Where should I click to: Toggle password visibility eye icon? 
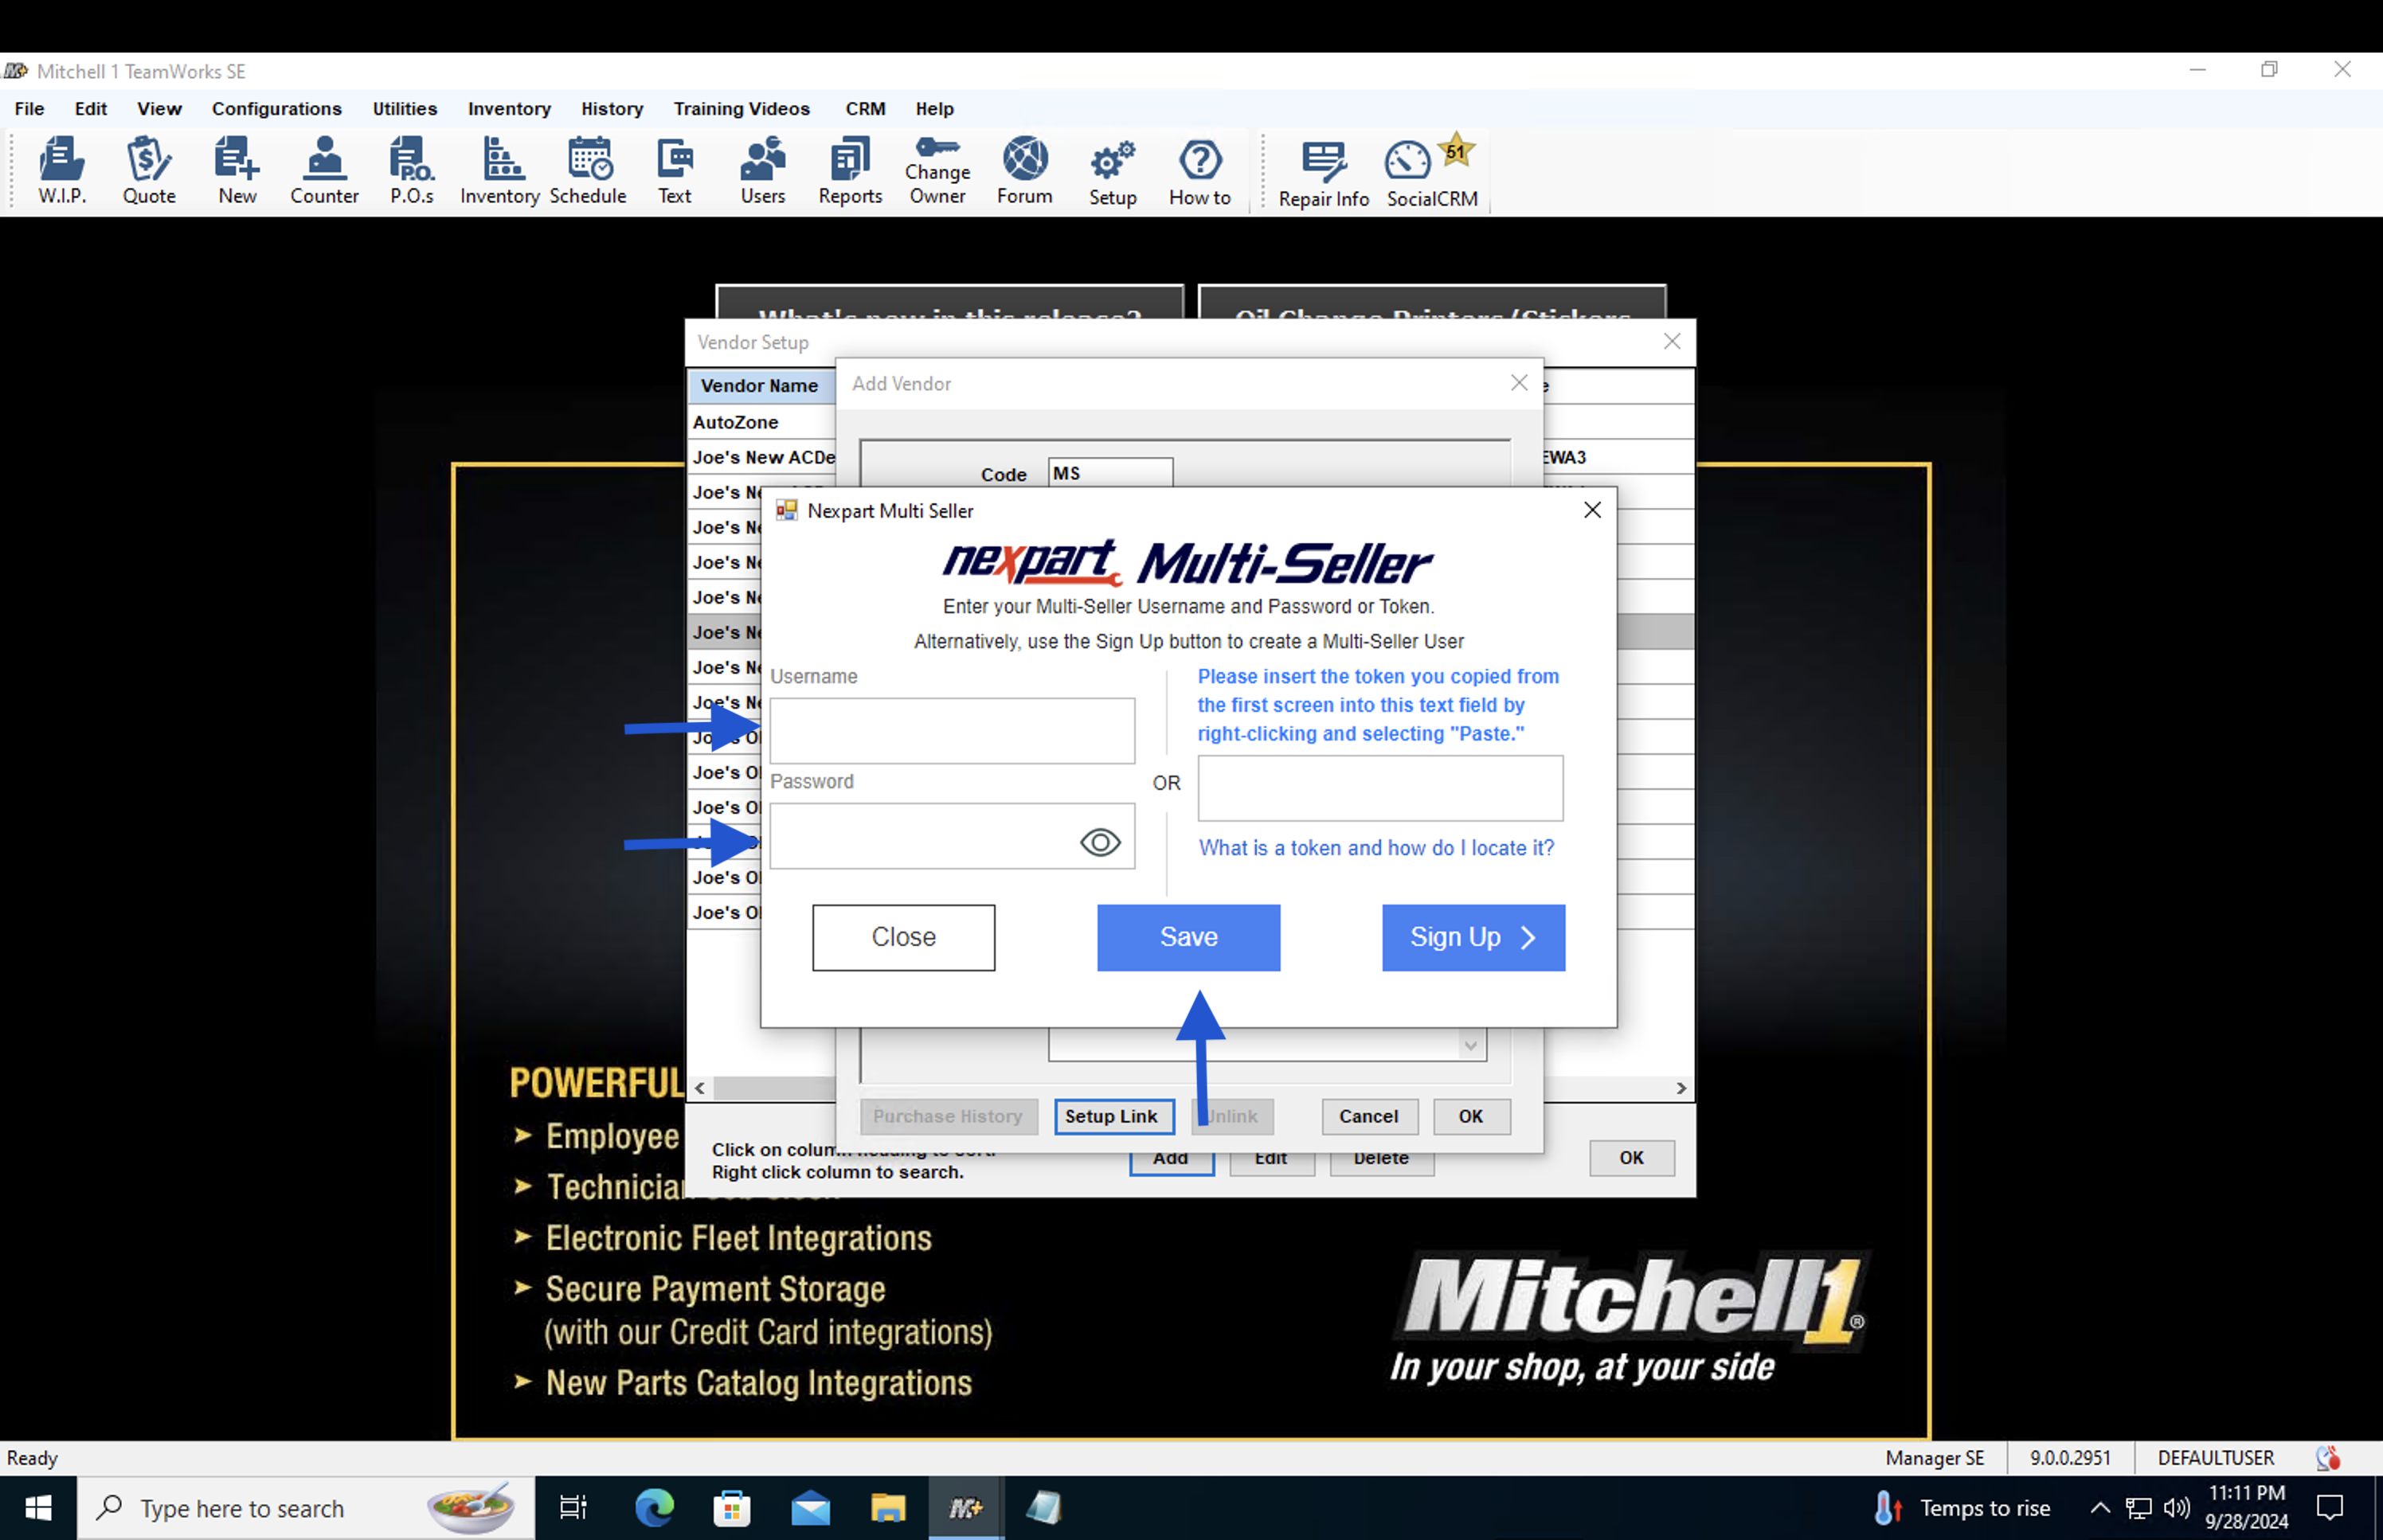pos(1100,842)
